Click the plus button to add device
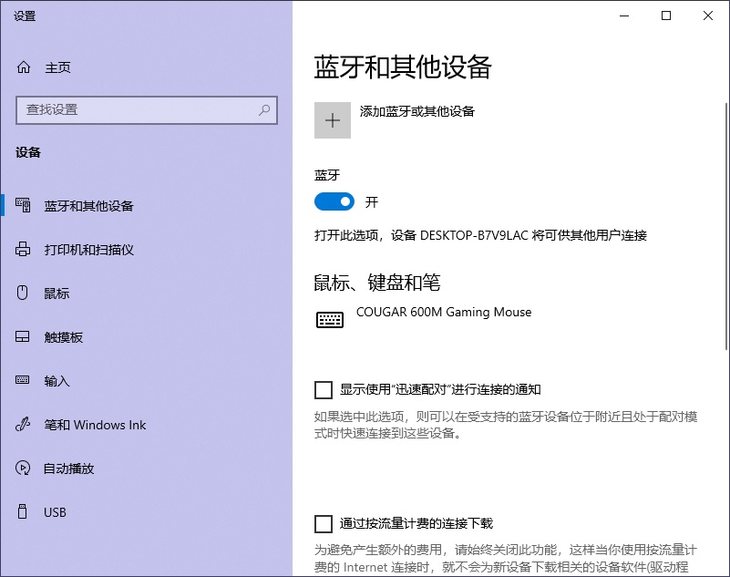 pyautogui.click(x=332, y=120)
